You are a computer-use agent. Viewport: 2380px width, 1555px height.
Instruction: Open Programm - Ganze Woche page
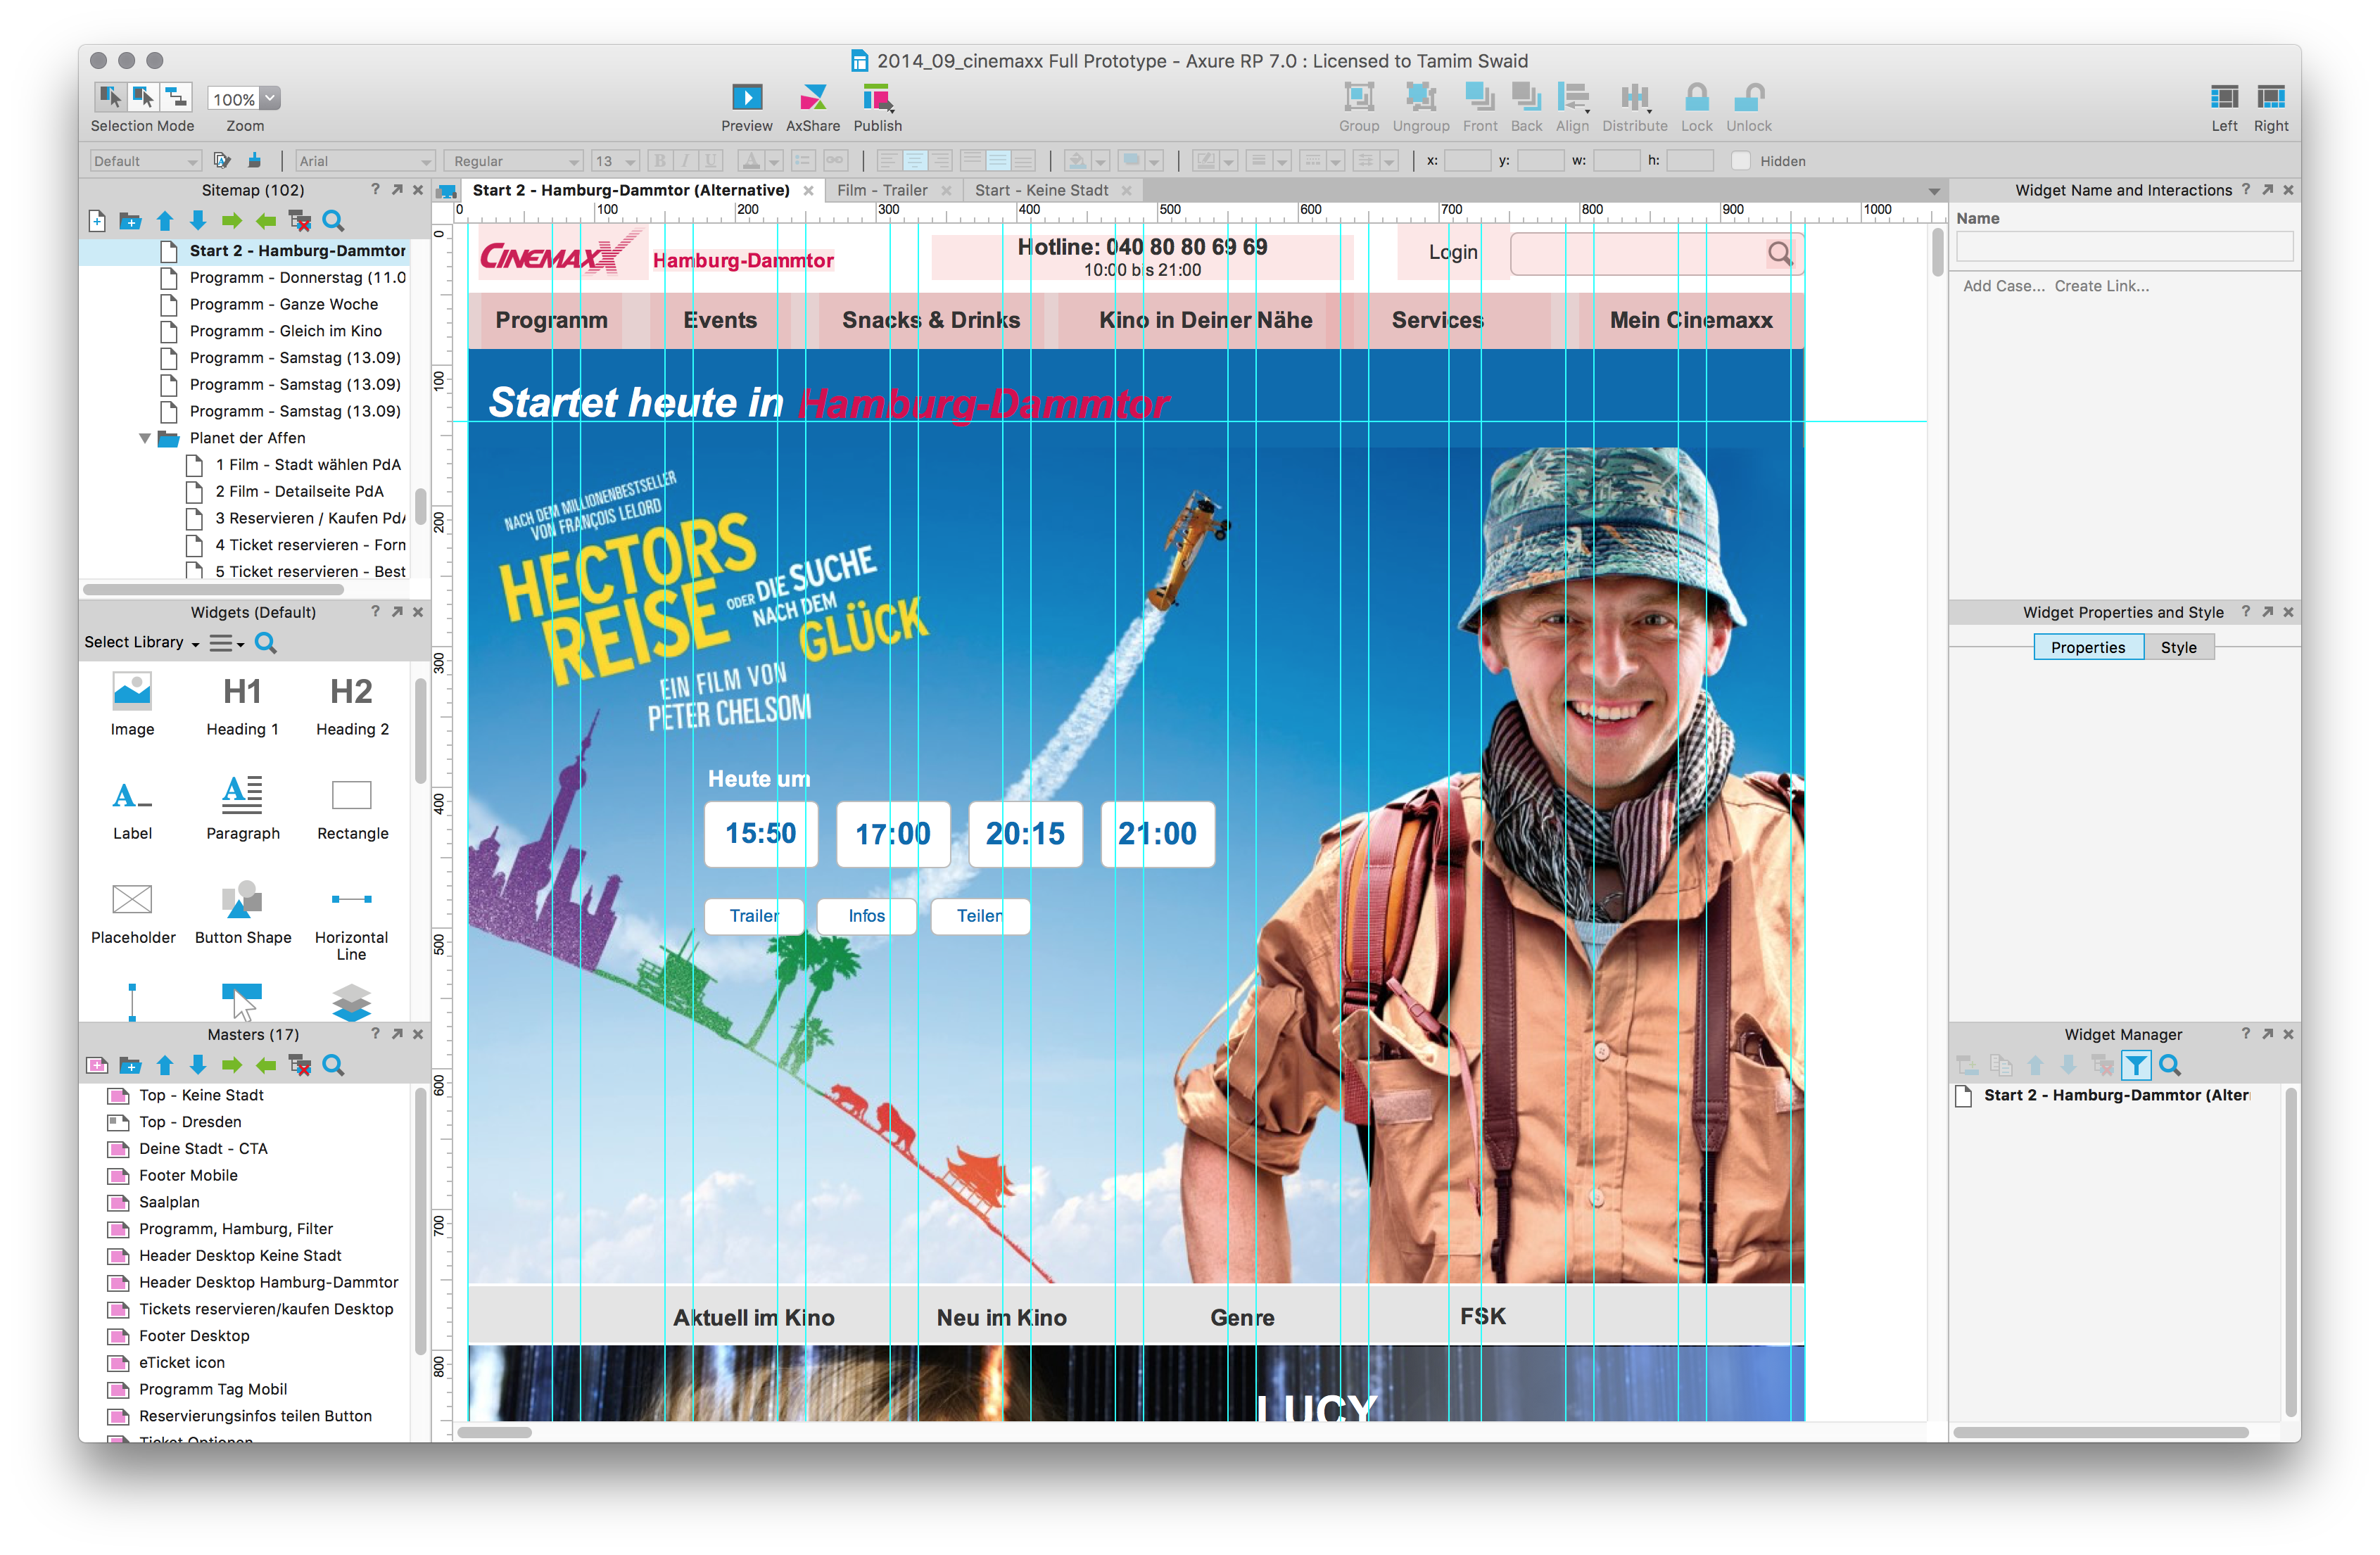pyautogui.click(x=284, y=304)
